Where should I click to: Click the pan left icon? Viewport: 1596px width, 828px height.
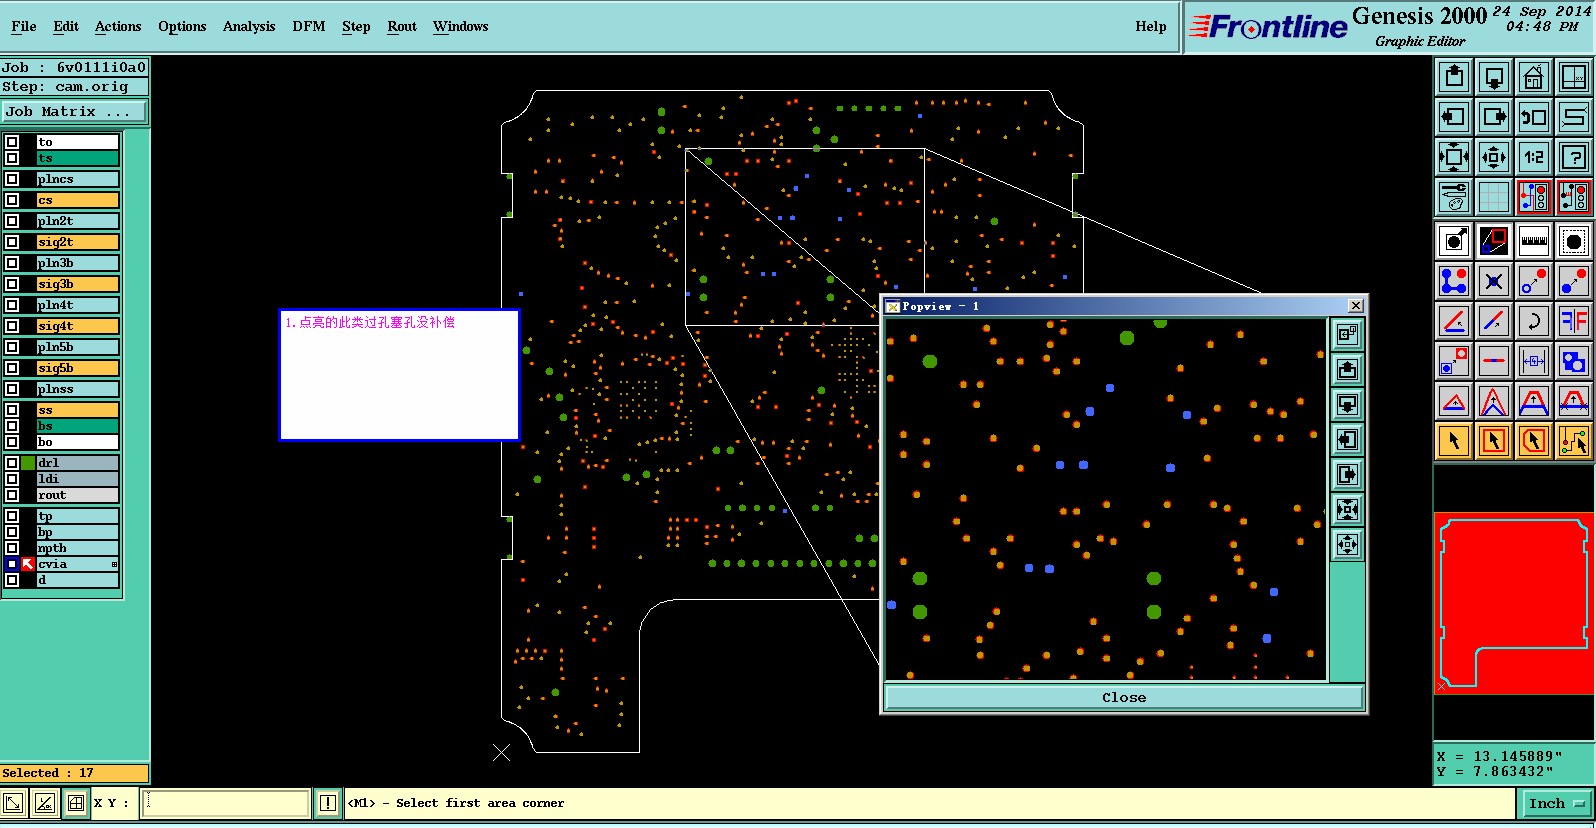tap(1454, 117)
